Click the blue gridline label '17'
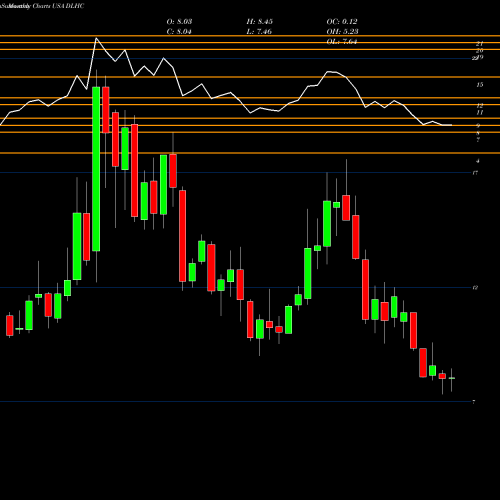The image size is (500, 500). (x=475, y=173)
